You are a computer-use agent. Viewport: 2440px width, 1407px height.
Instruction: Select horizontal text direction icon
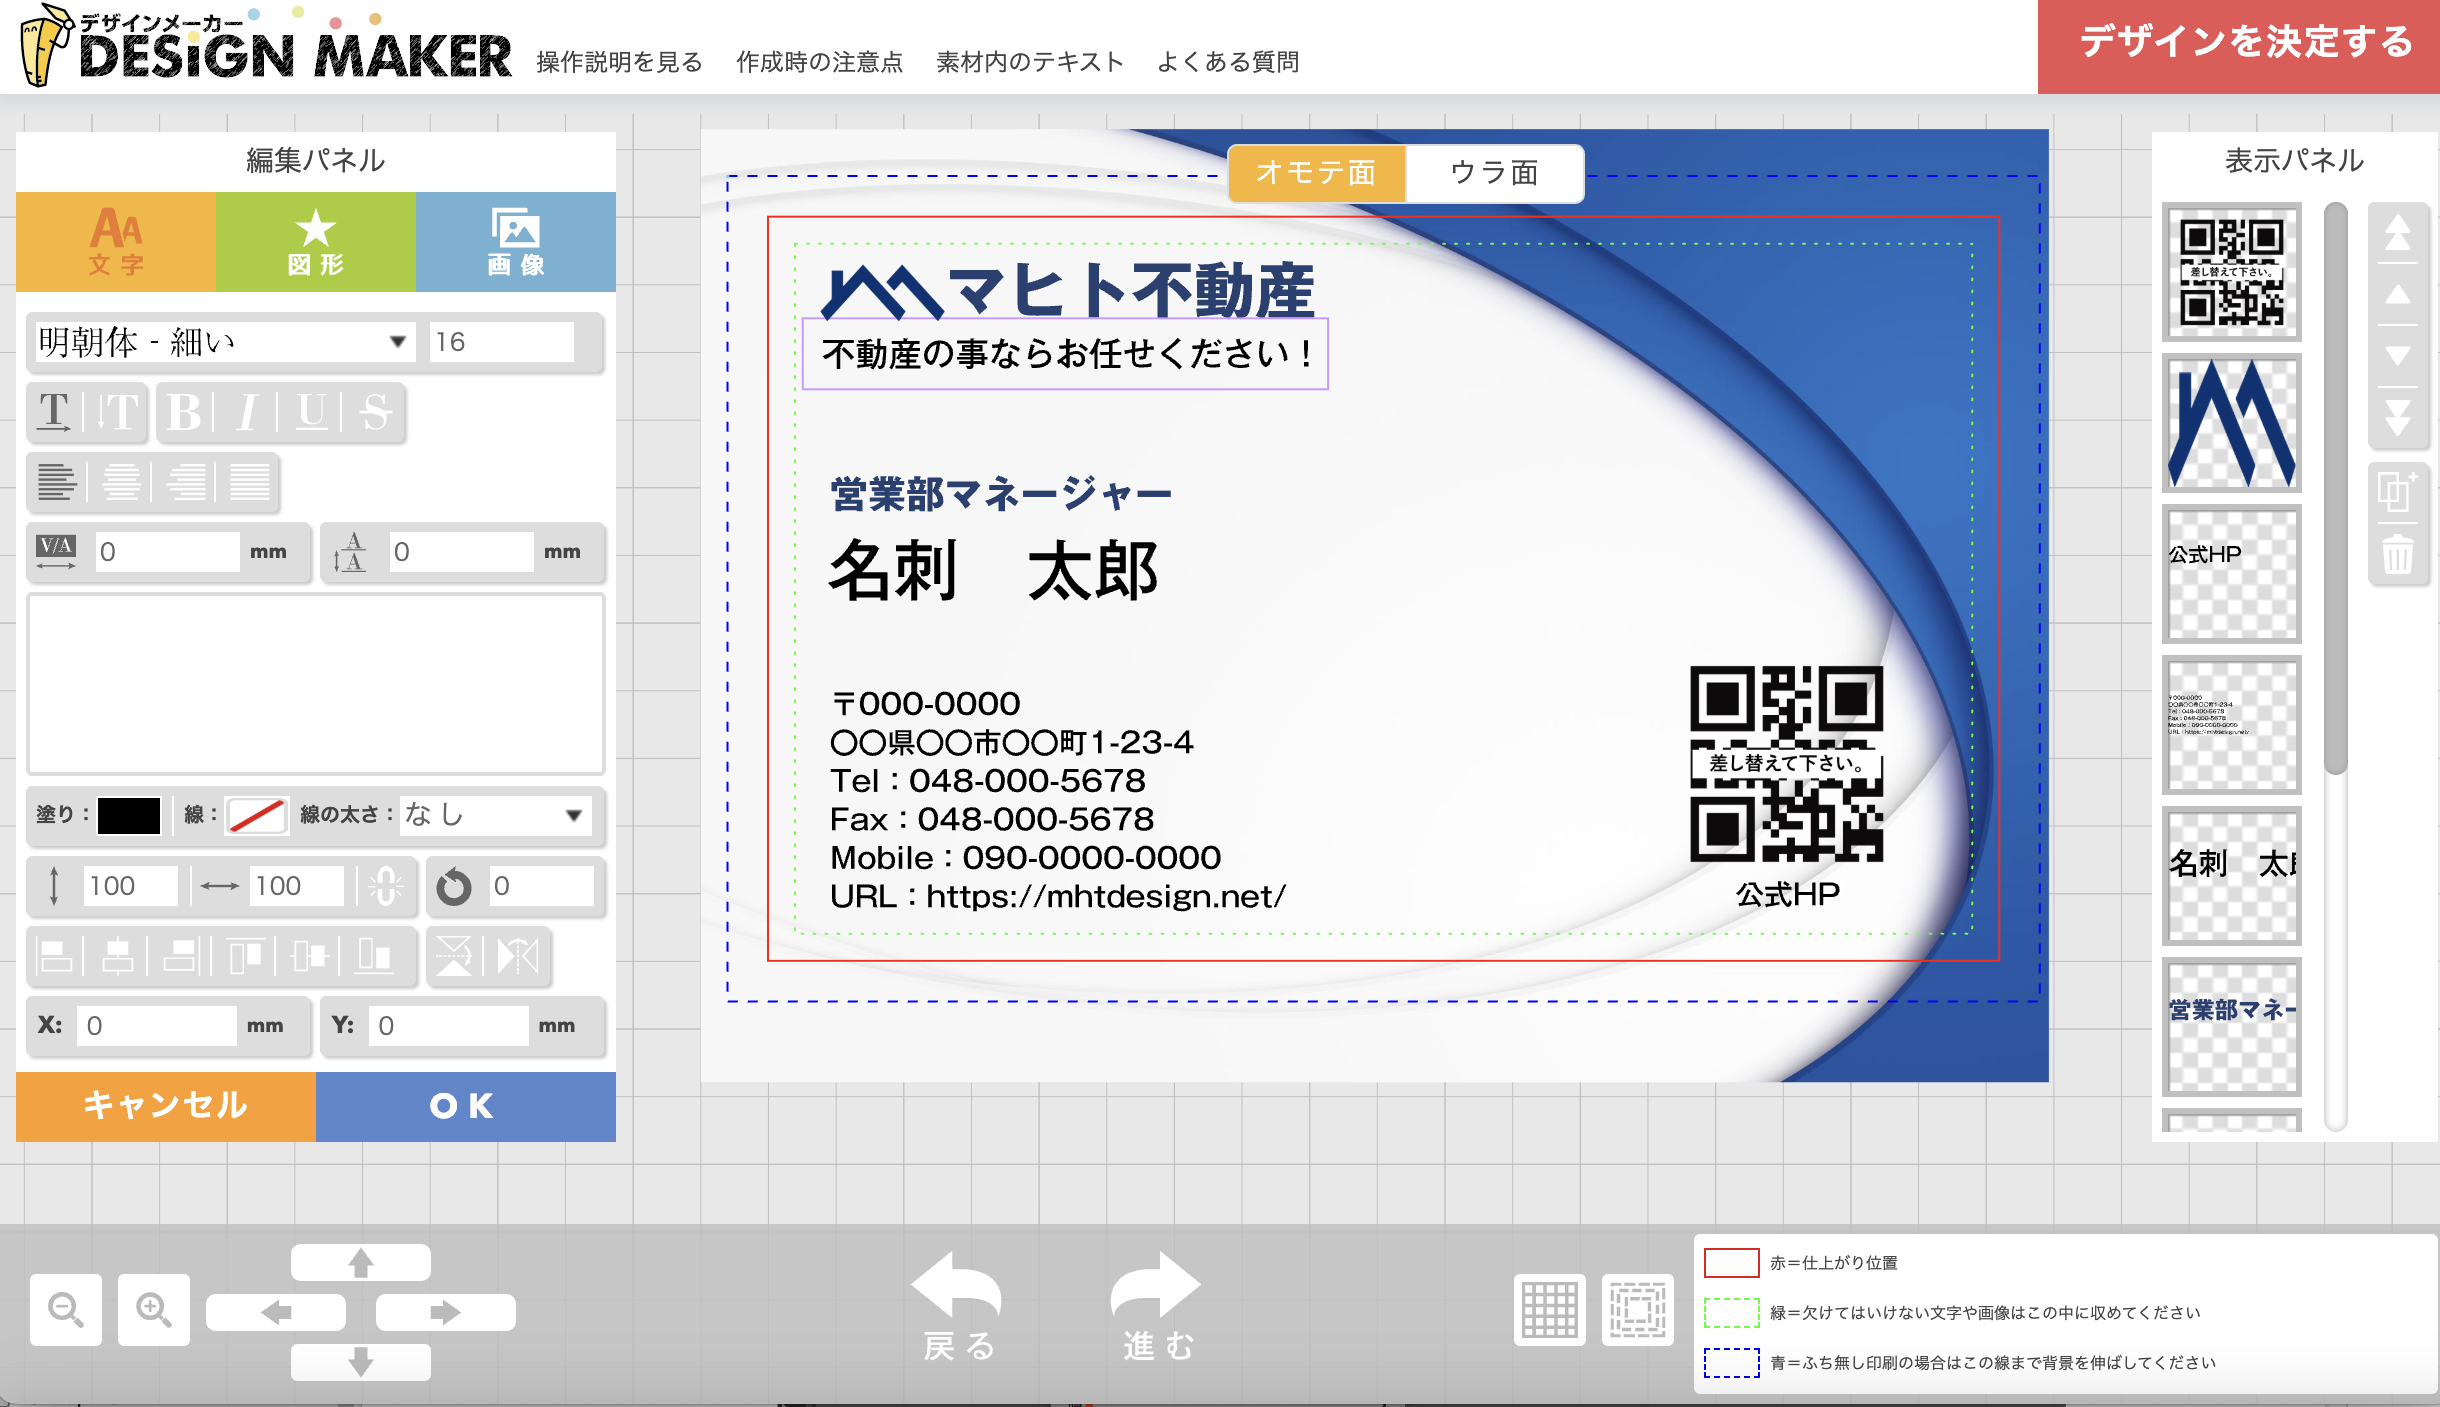(55, 412)
